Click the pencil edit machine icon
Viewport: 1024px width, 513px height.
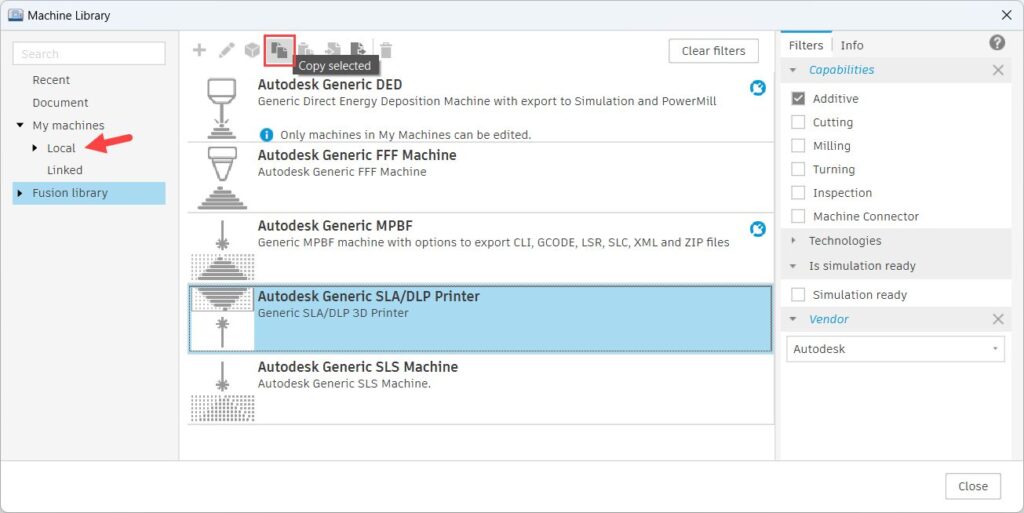(226, 50)
